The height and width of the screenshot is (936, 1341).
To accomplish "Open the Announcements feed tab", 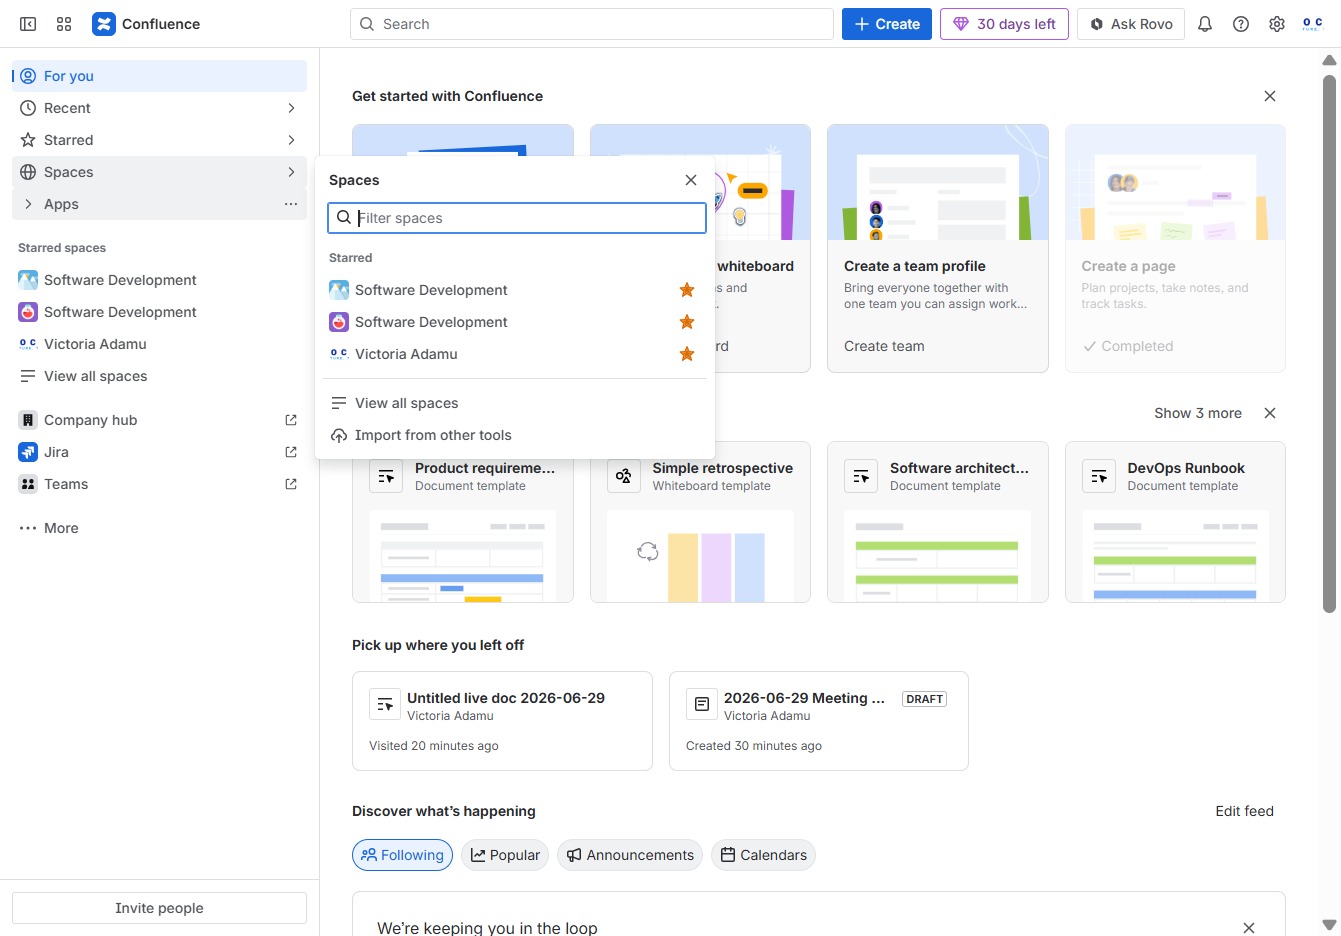I will (x=630, y=855).
